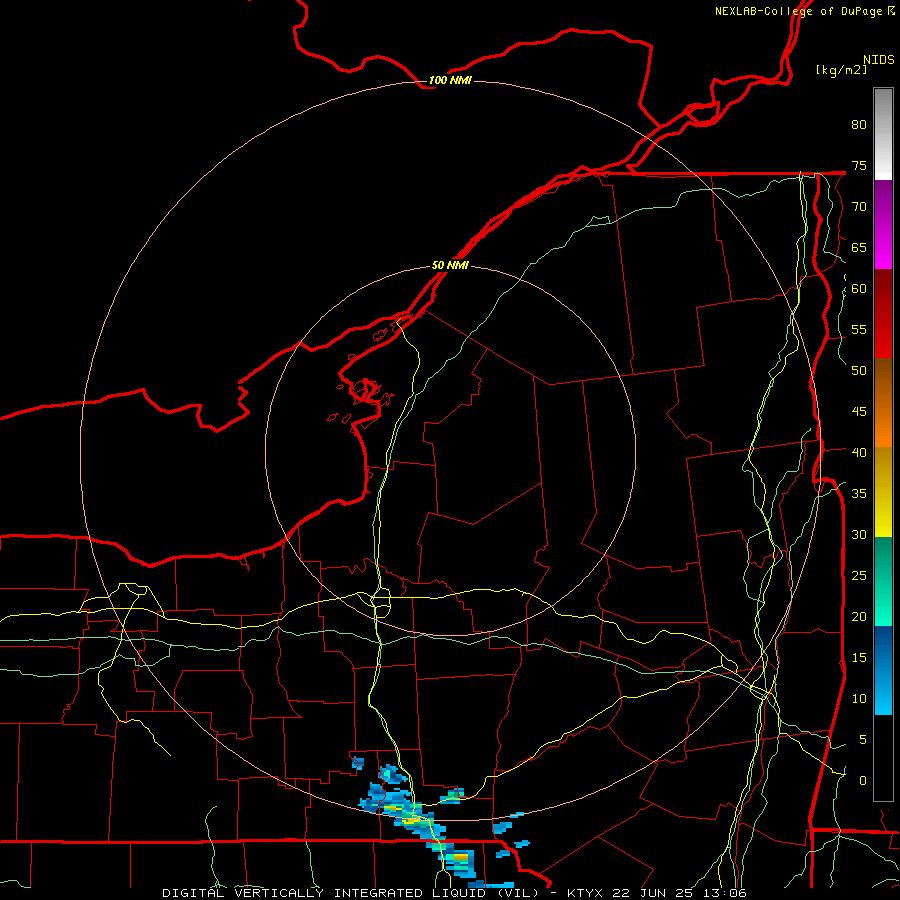Click the scale value 30

pos(859,534)
